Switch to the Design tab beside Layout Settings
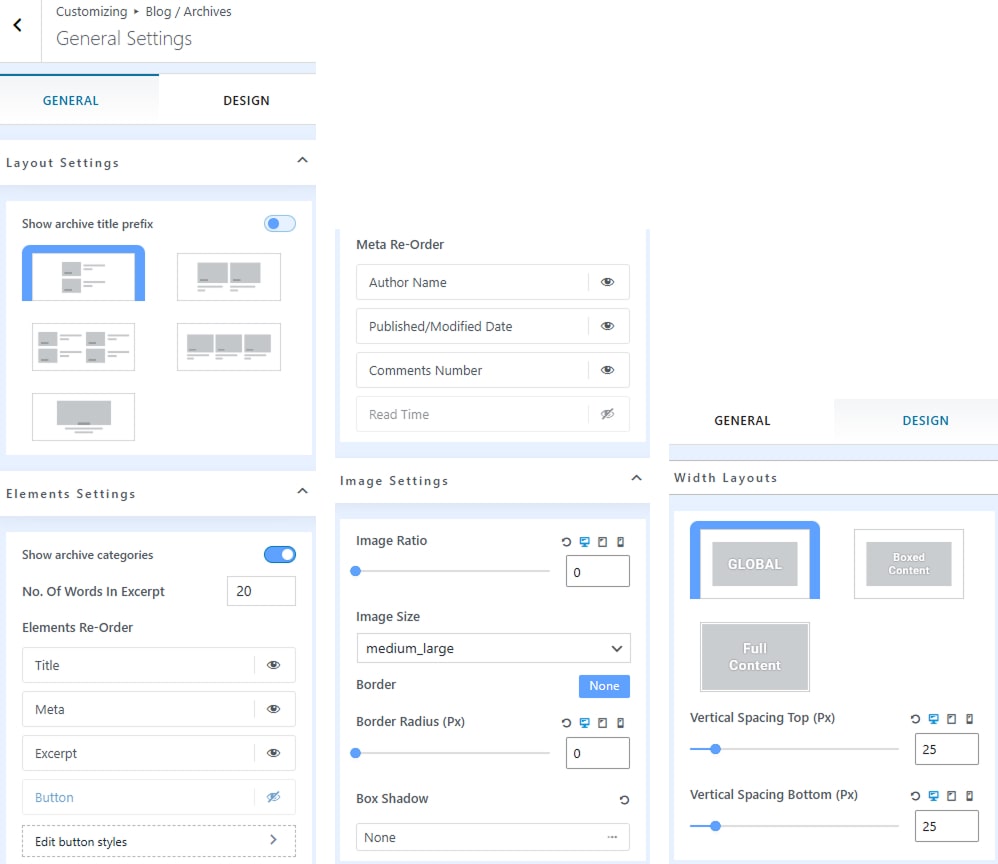Viewport: 998px width, 864px height. click(246, 101)
